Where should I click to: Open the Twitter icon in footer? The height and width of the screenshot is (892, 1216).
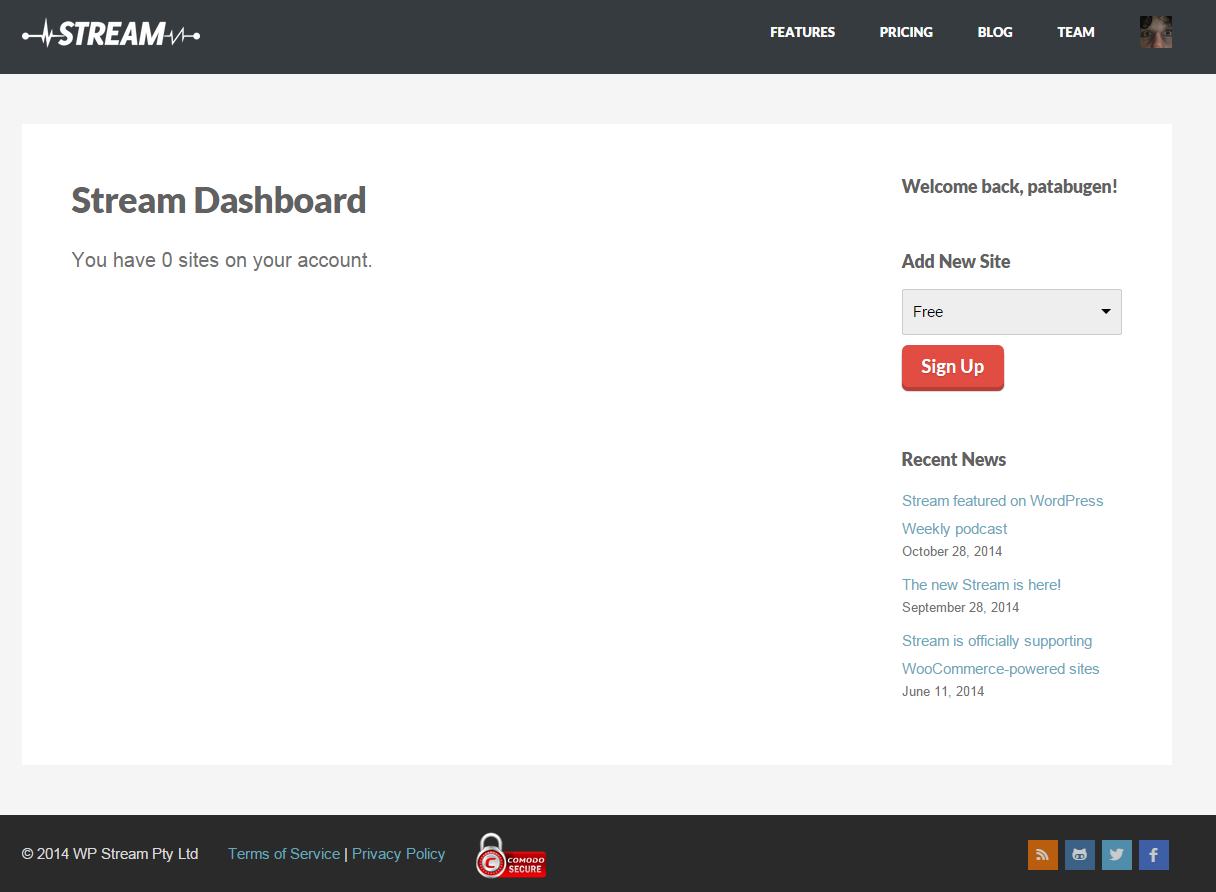[1116, 855]
